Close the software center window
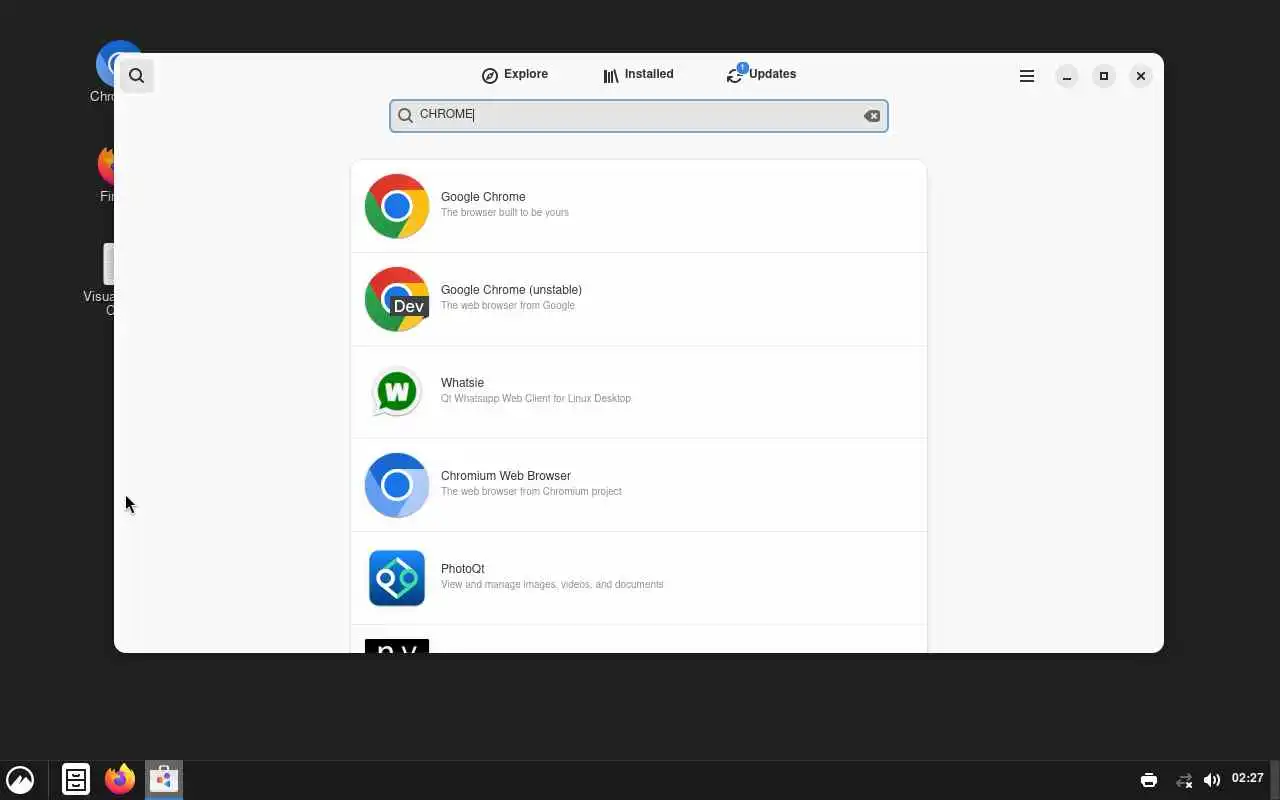Screen dimensions: 1280x800 1140,76
